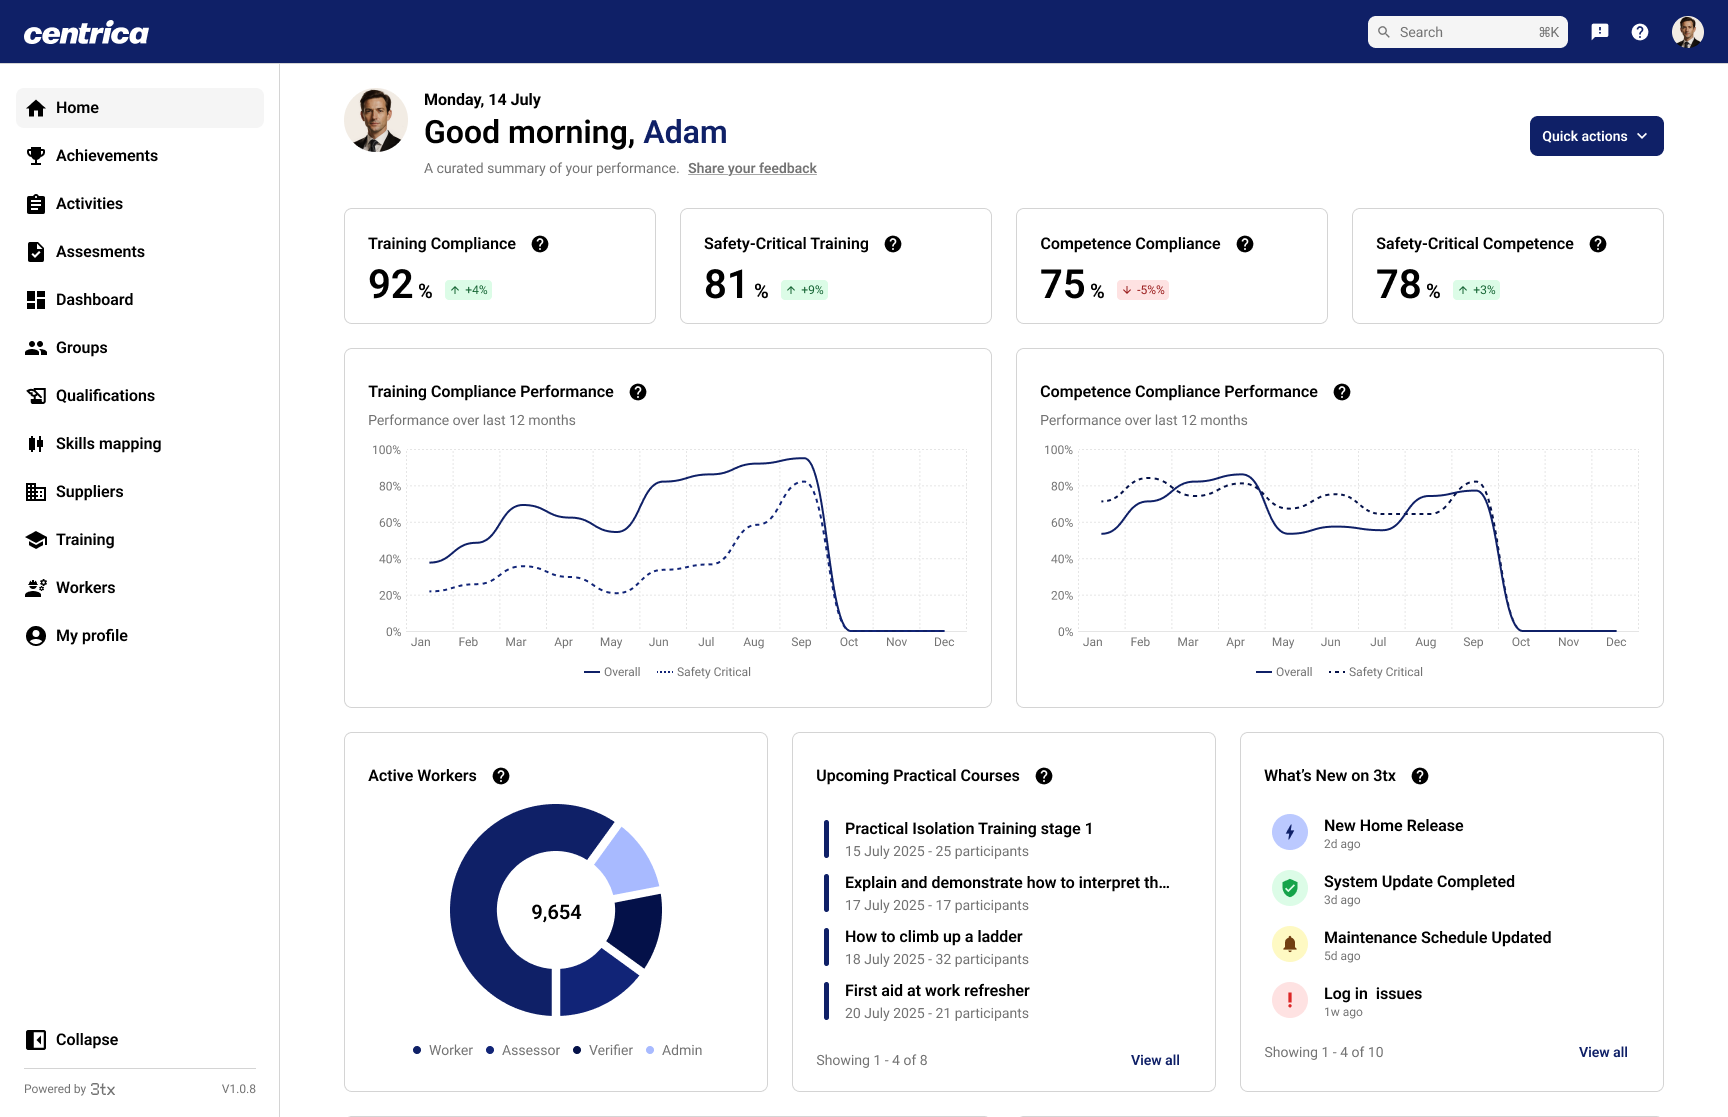The width and height of the screenshot is (1728, 1117).
Task: Click the Maintenance Schedule bell icon
Action: click(1290, 944)
